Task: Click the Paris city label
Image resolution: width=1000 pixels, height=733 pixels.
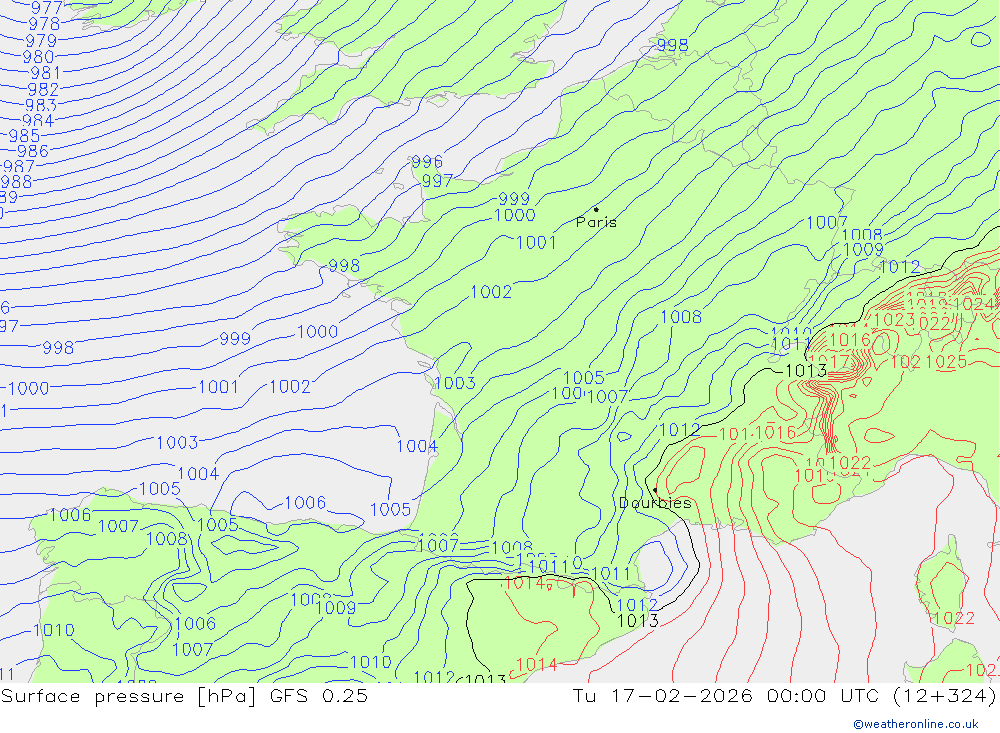Action: (596, 222)
